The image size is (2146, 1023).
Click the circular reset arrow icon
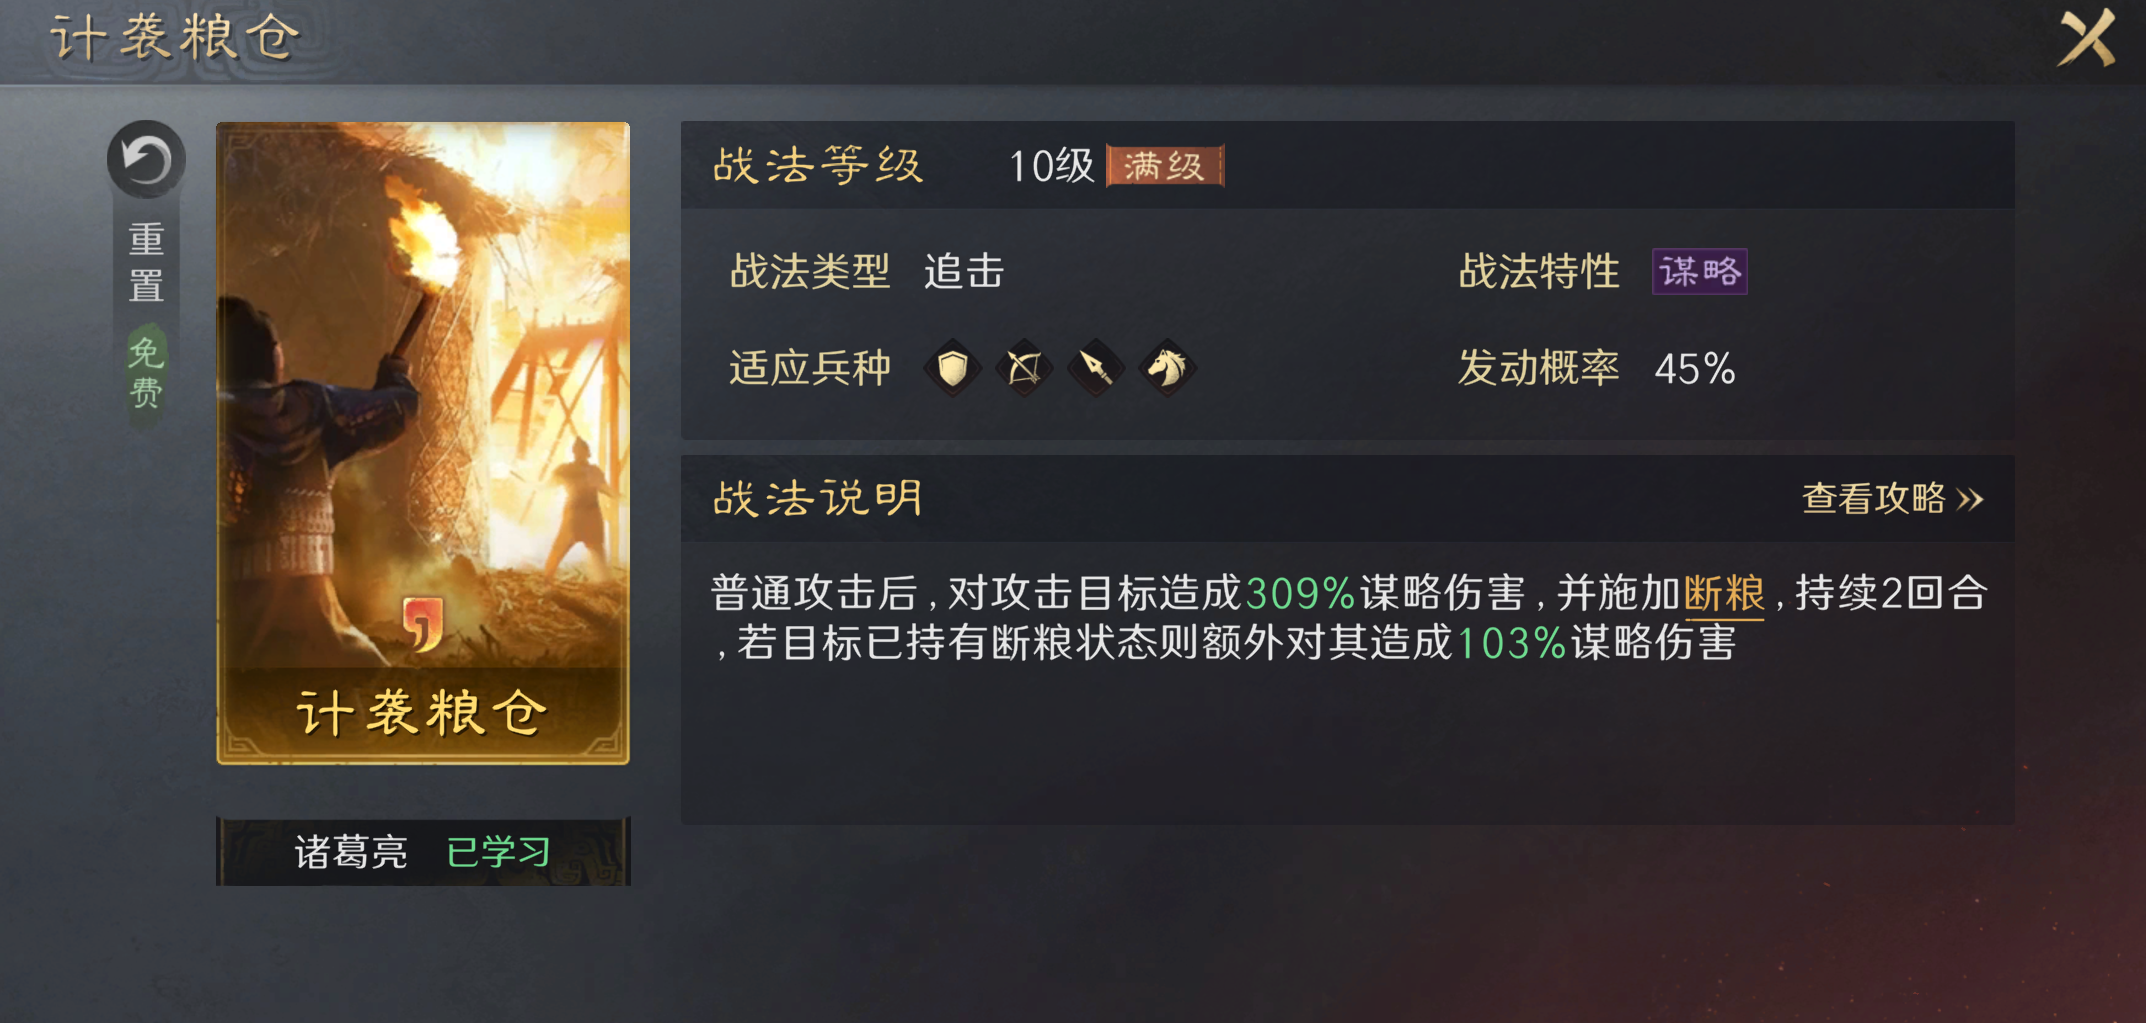coord(146,160)
